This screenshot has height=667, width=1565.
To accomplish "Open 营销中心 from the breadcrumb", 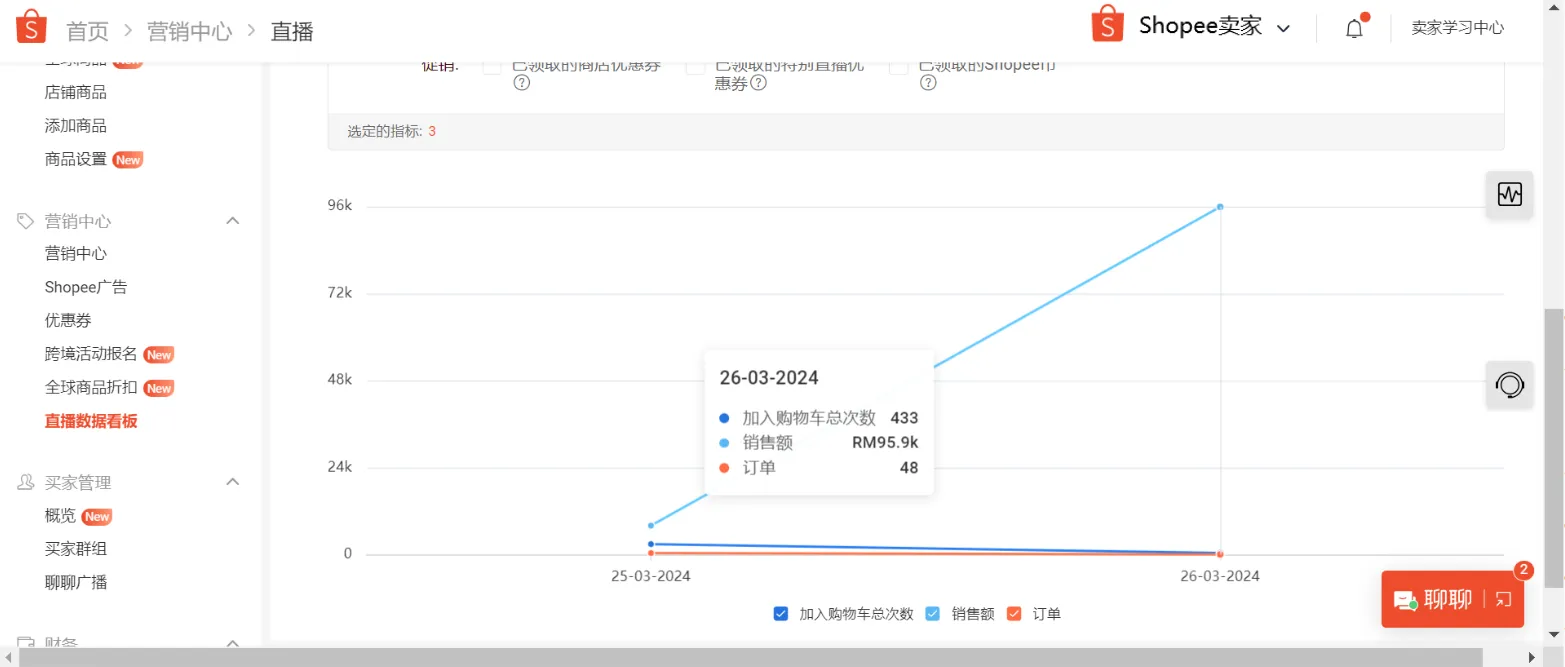I will click(189, 30).
